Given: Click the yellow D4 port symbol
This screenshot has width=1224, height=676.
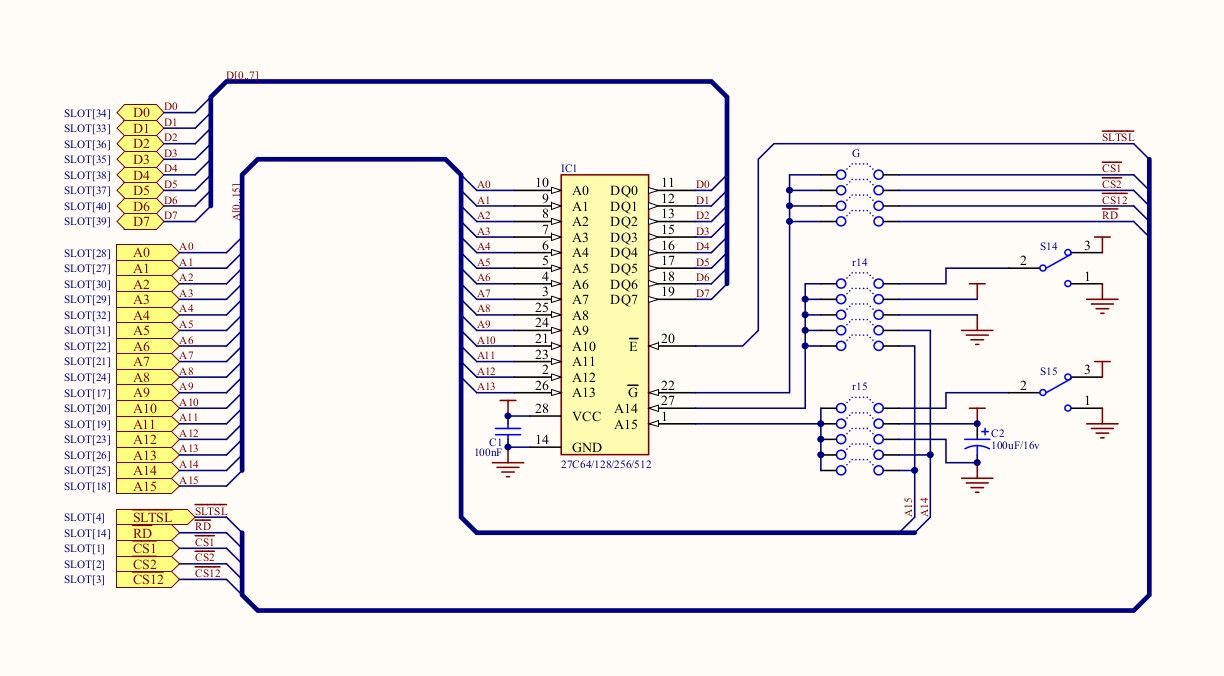Looking at the screenshot, I should point(141,175).
